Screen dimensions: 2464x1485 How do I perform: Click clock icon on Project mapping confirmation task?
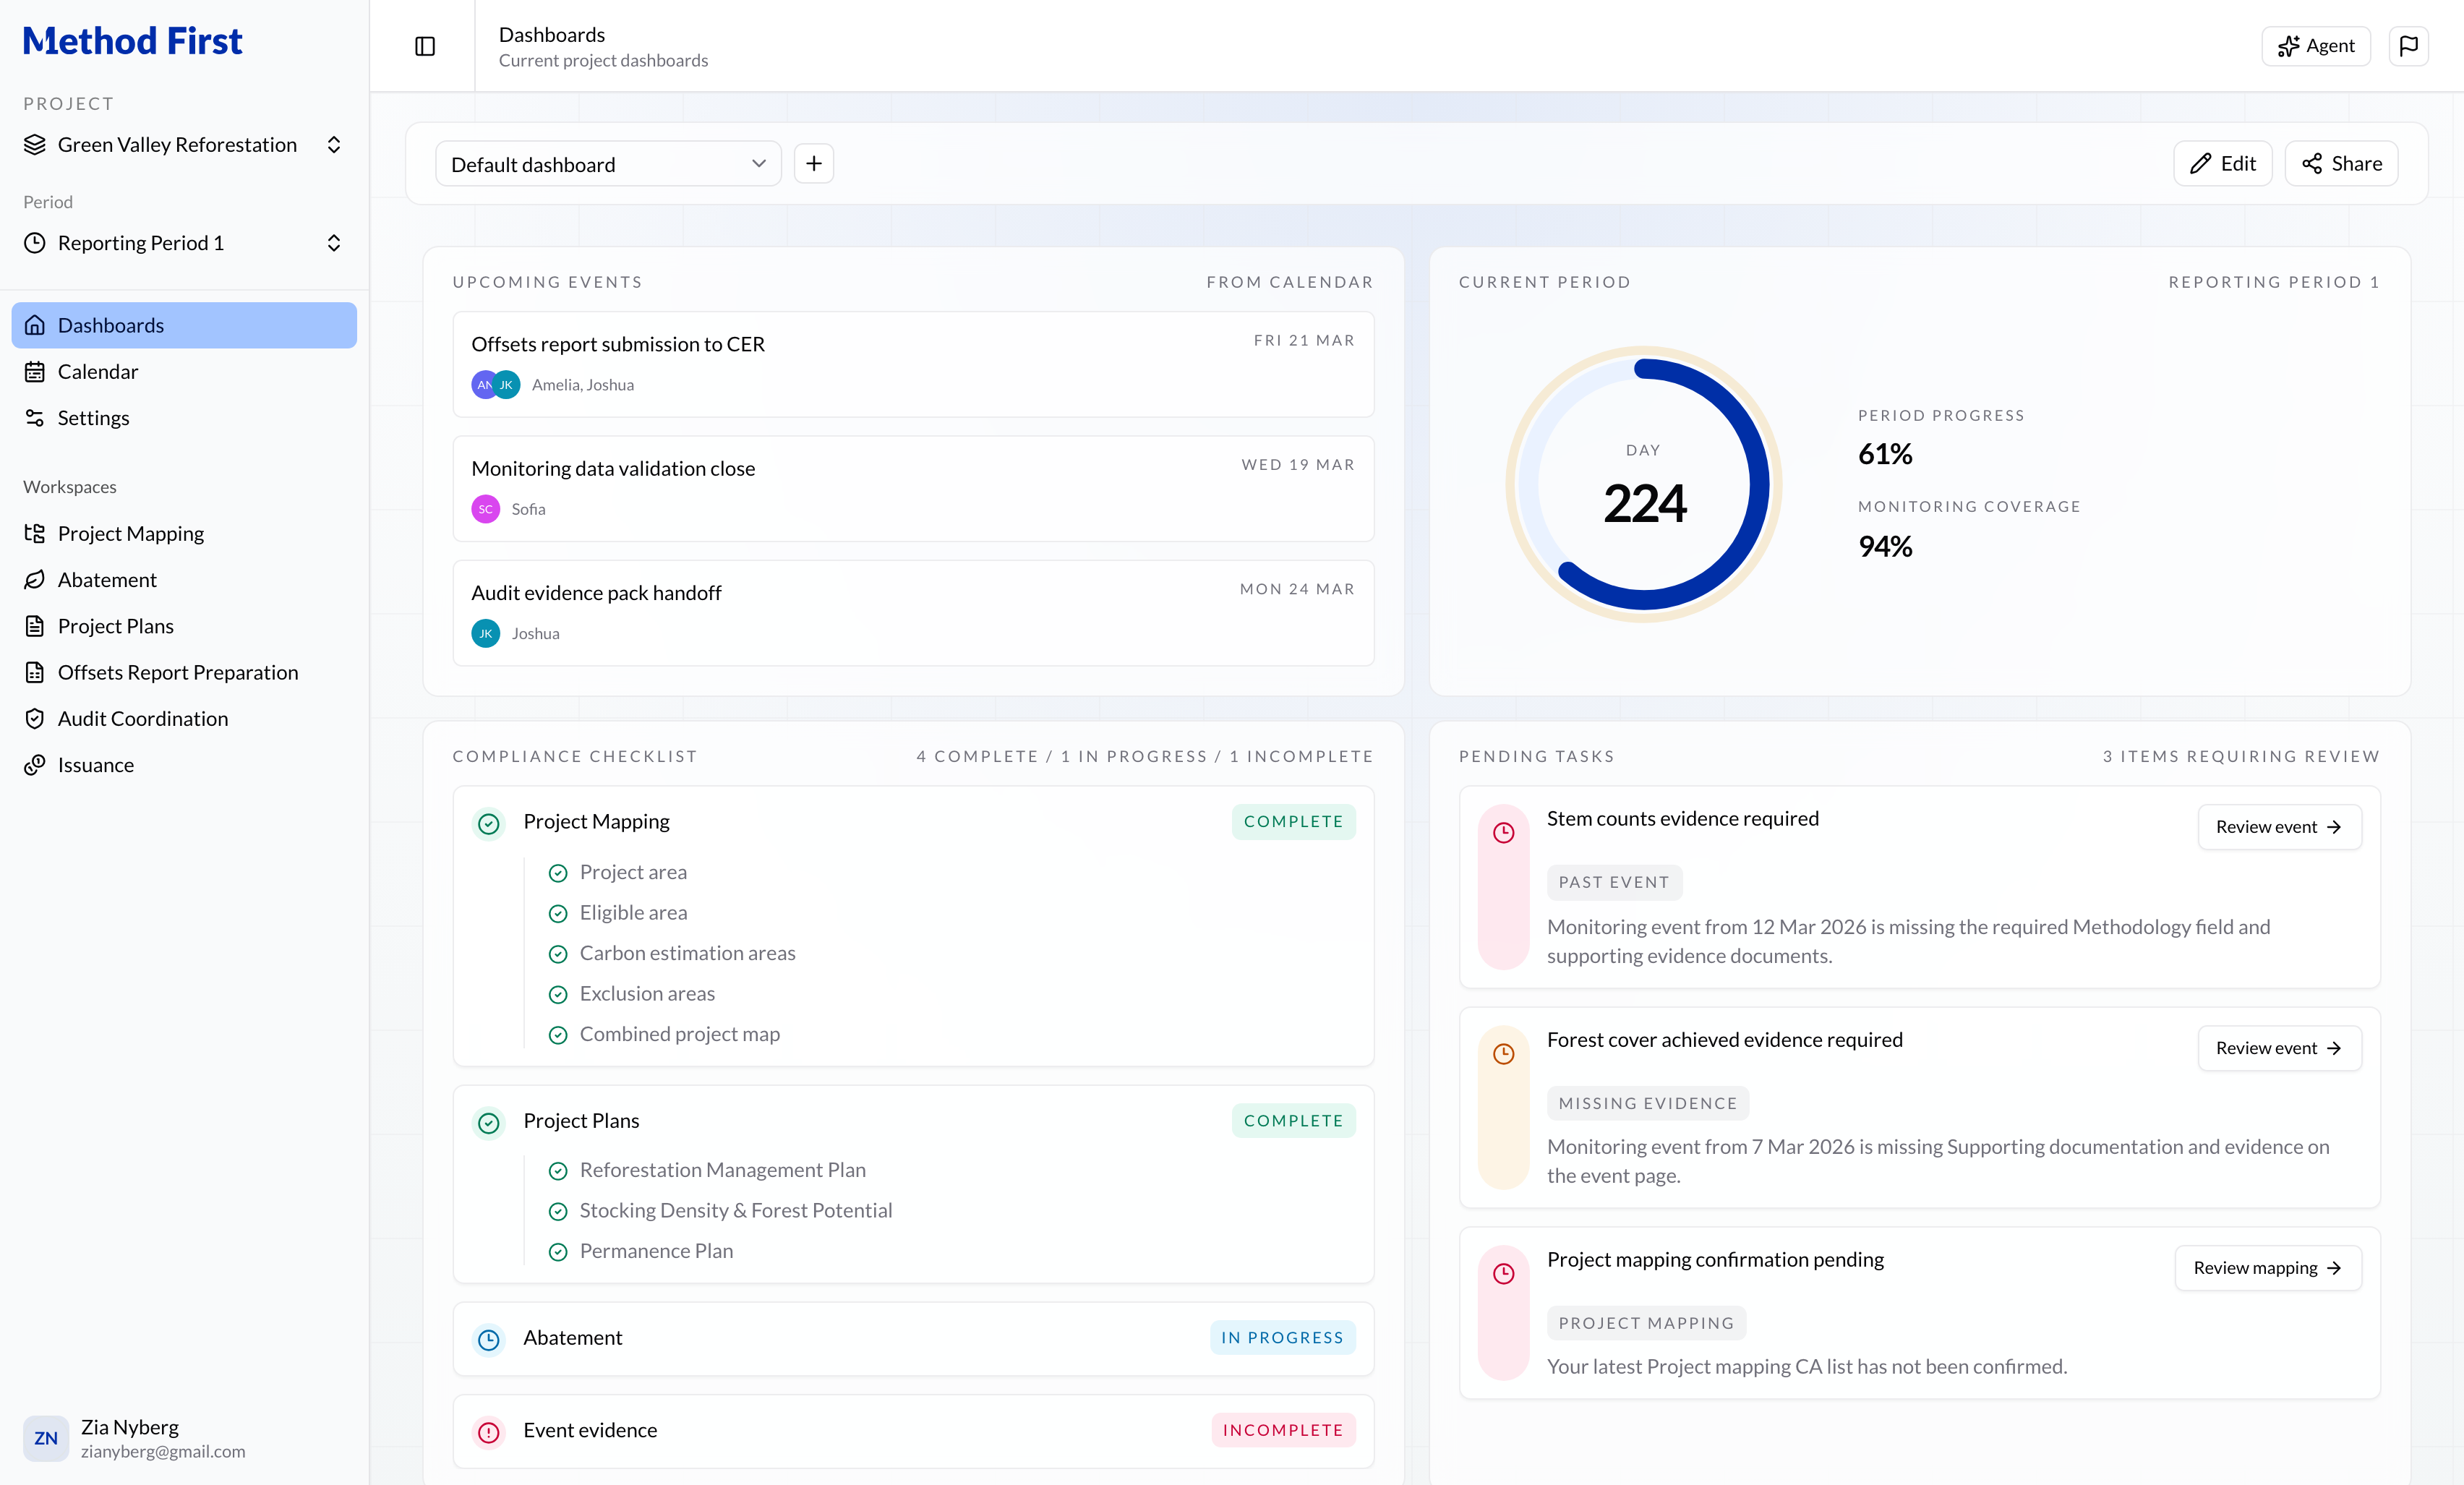pyautogui.click(x=1504, y=1274)
